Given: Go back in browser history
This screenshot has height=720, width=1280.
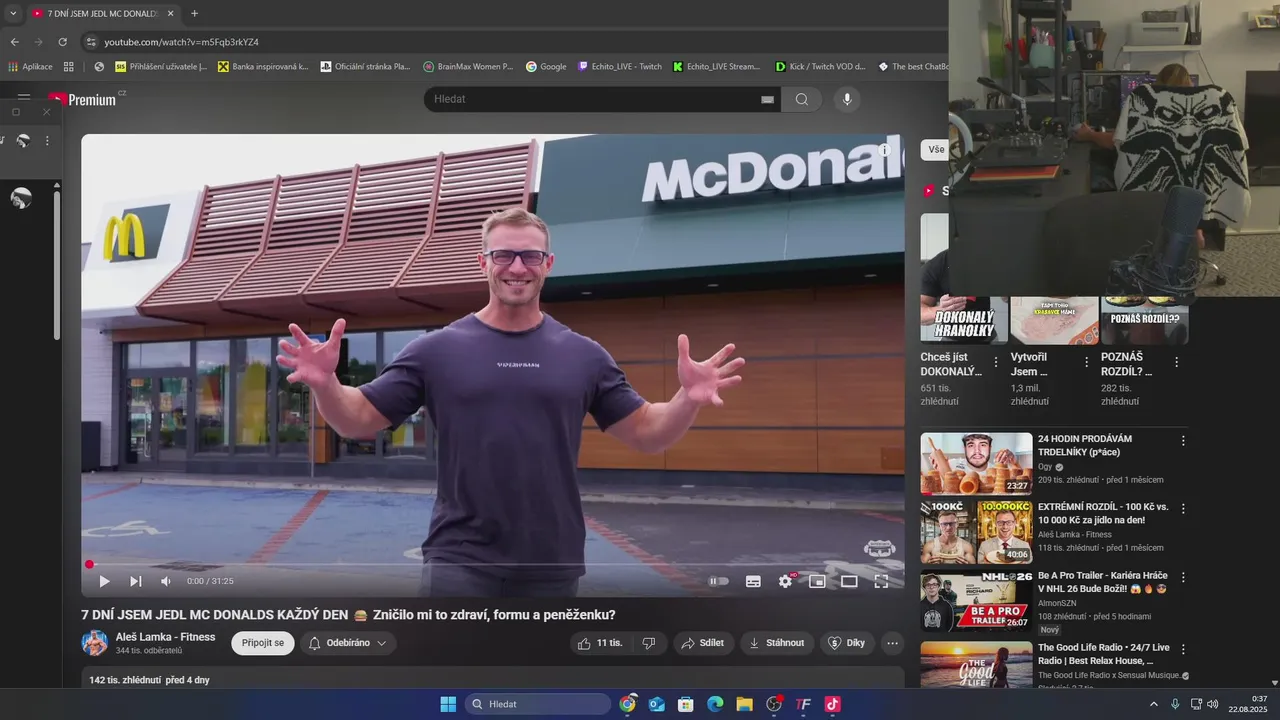Looking at the screenshot, I should point(15,42).
